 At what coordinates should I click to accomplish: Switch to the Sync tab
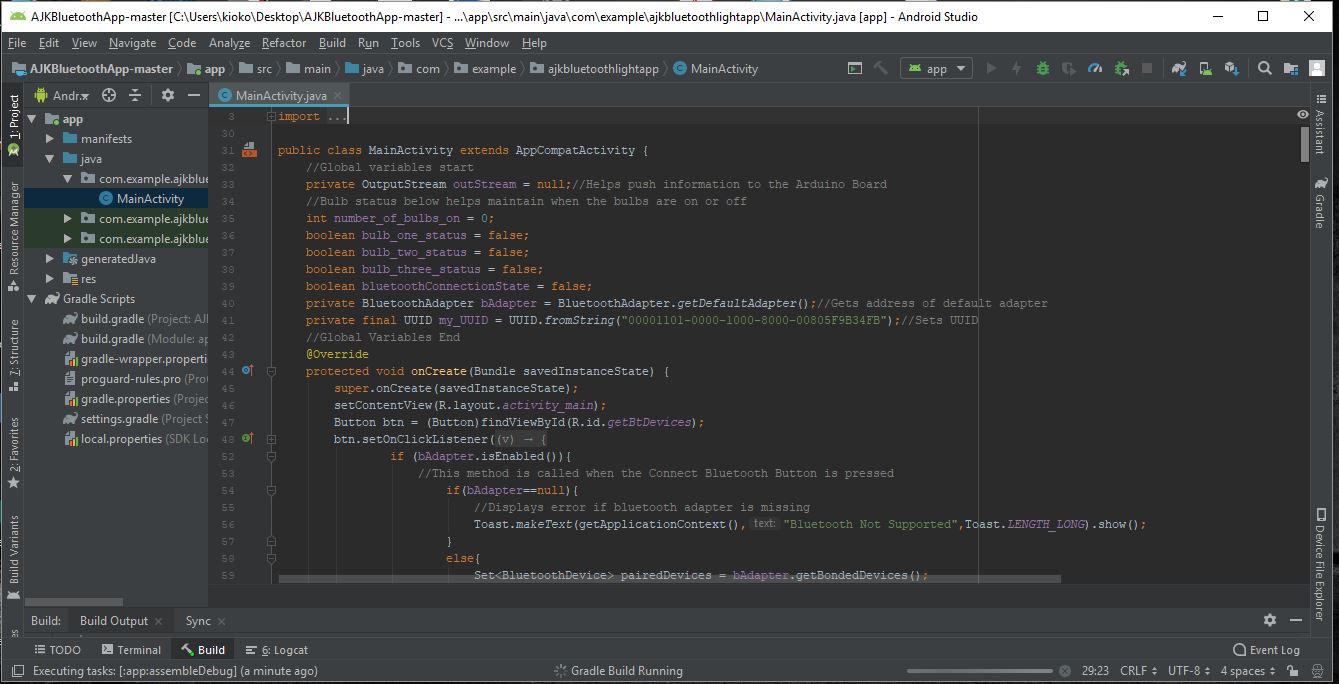(198, 621)
